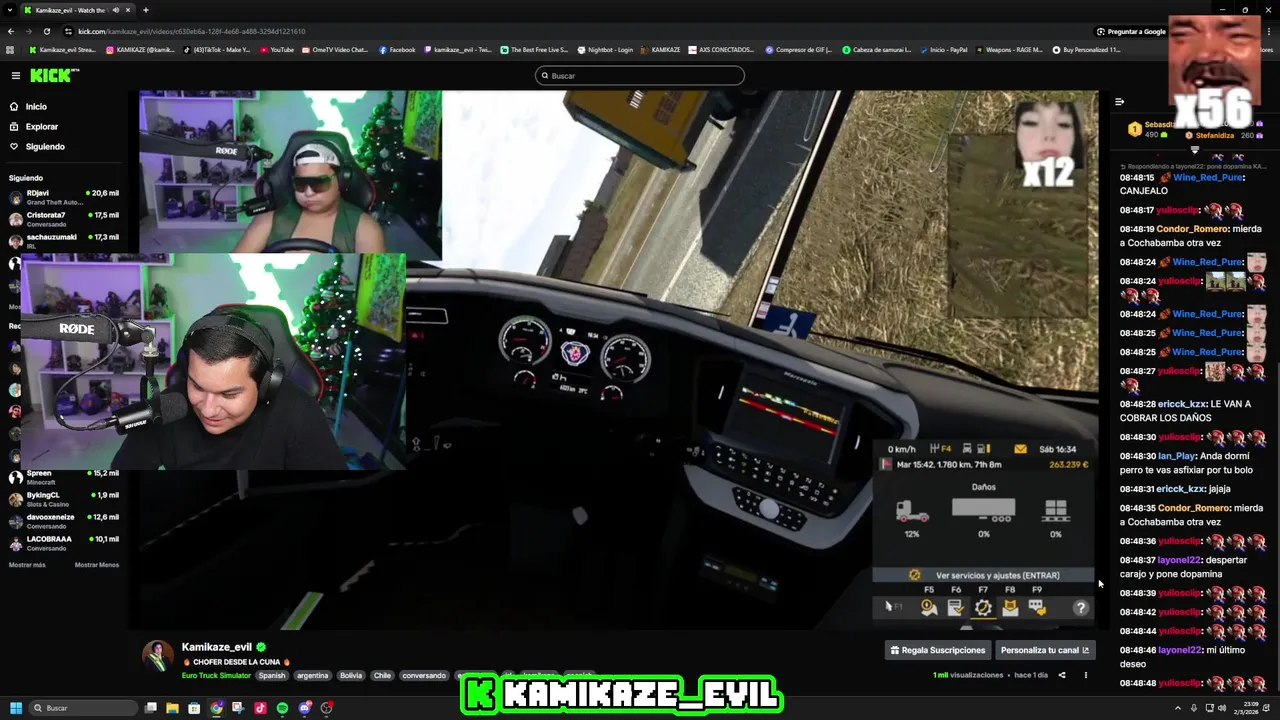Screen dimensions: 1280x720
Task: Click Personaliza tu canal button
Action: click(x=1045, y=650)
